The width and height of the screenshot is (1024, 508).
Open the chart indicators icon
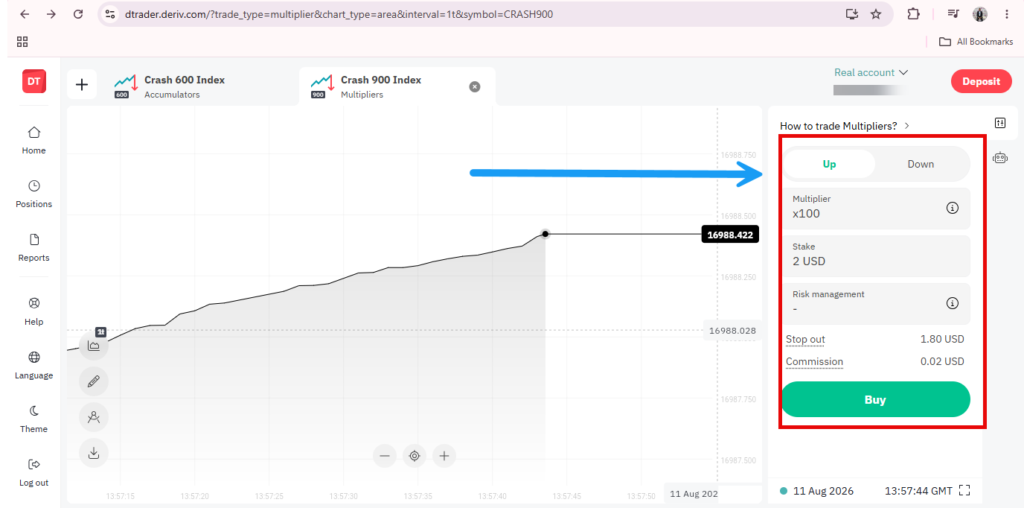pyautogui.click(x=93, y=417)
